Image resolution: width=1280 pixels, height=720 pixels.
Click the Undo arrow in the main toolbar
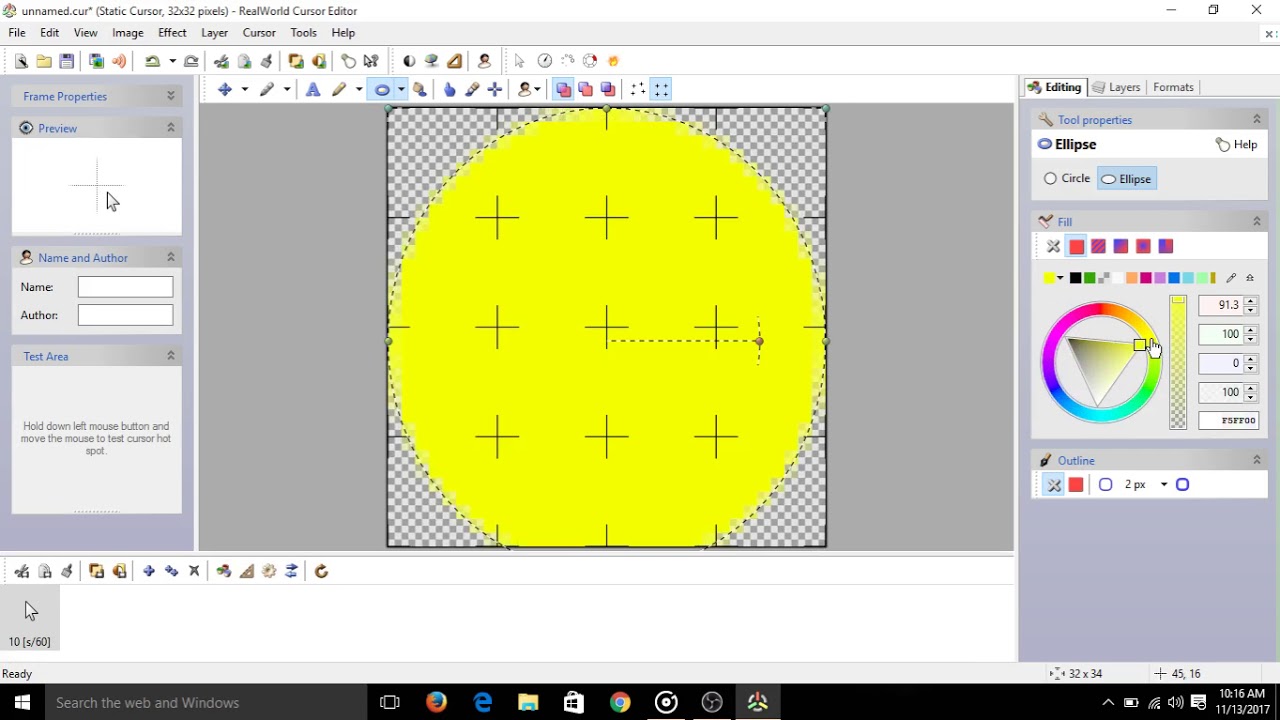click(x=152, y=61)
